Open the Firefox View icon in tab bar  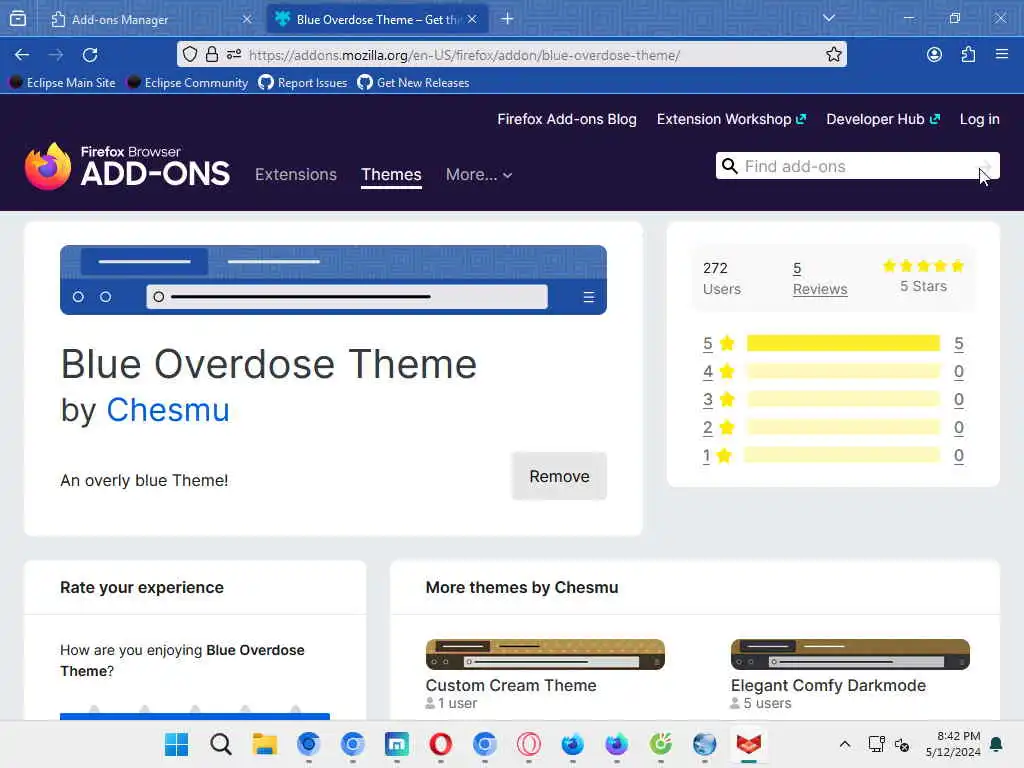18,19
